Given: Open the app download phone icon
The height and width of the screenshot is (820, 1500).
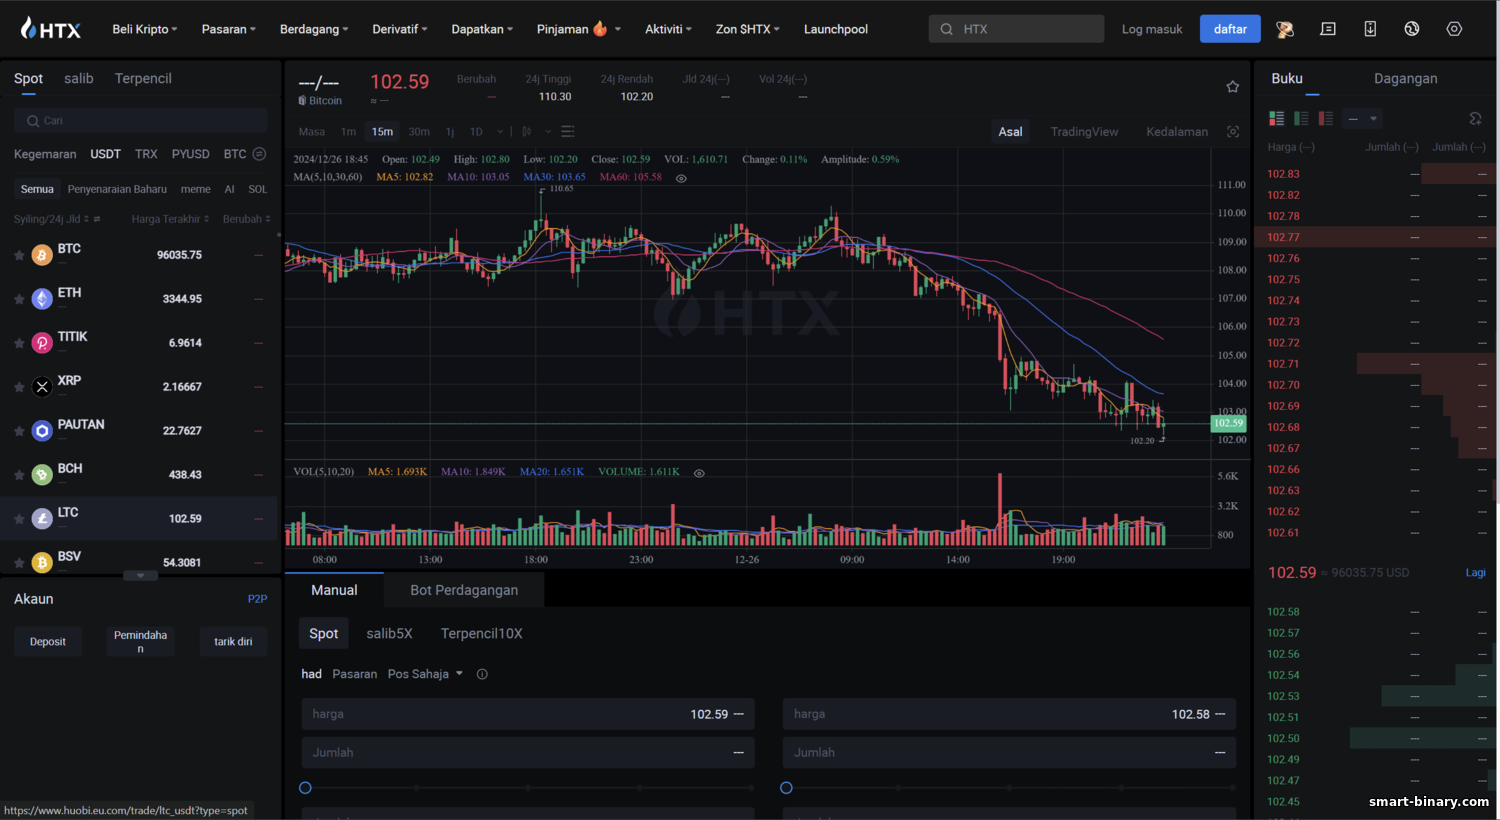Looking at the screenshot, I should (x=1370, y=29).
